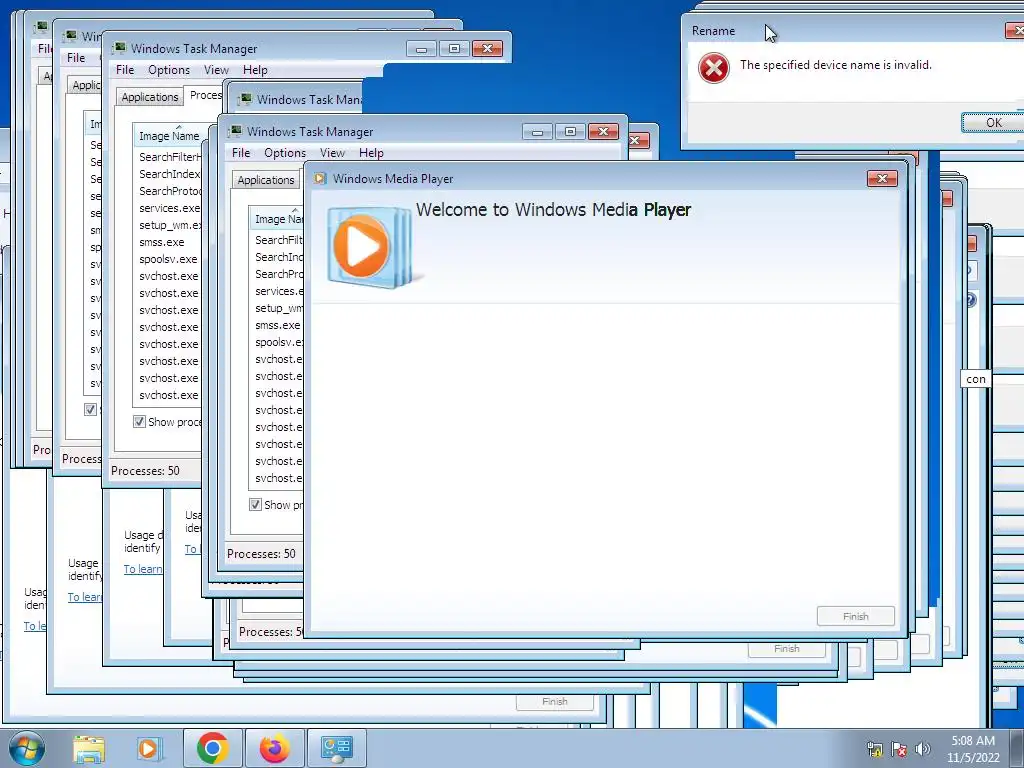Click the Control Panel taskbar icon
1024x768 pixels.
tap(336, 748)
